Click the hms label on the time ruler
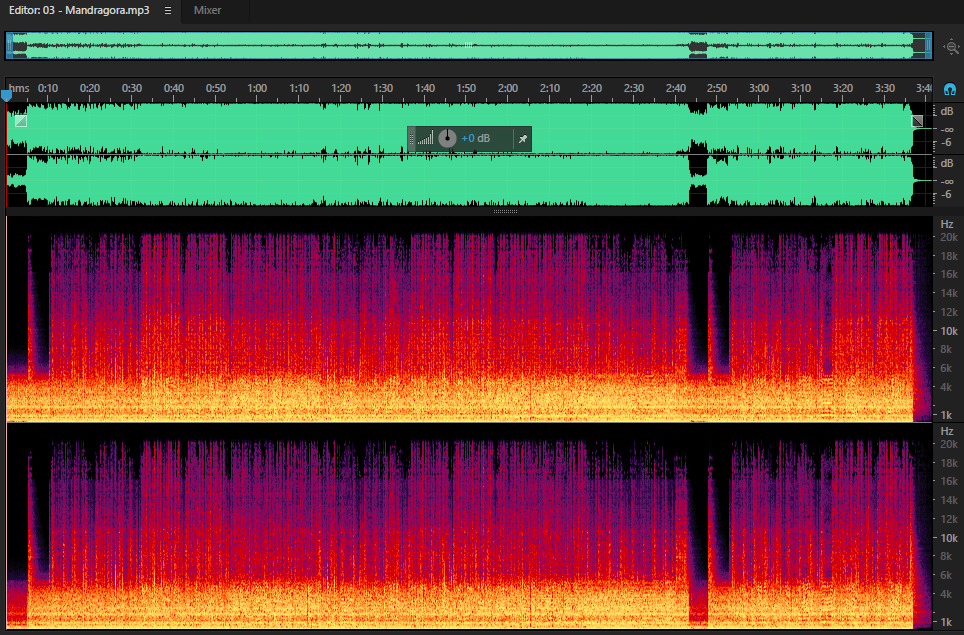The width and height of the screenshot is (964, 635). 18,88
